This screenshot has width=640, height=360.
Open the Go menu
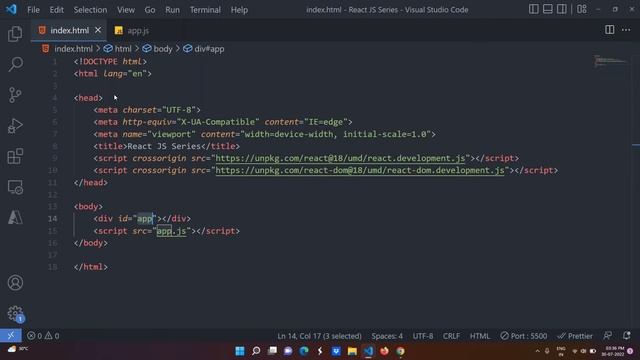150,9
